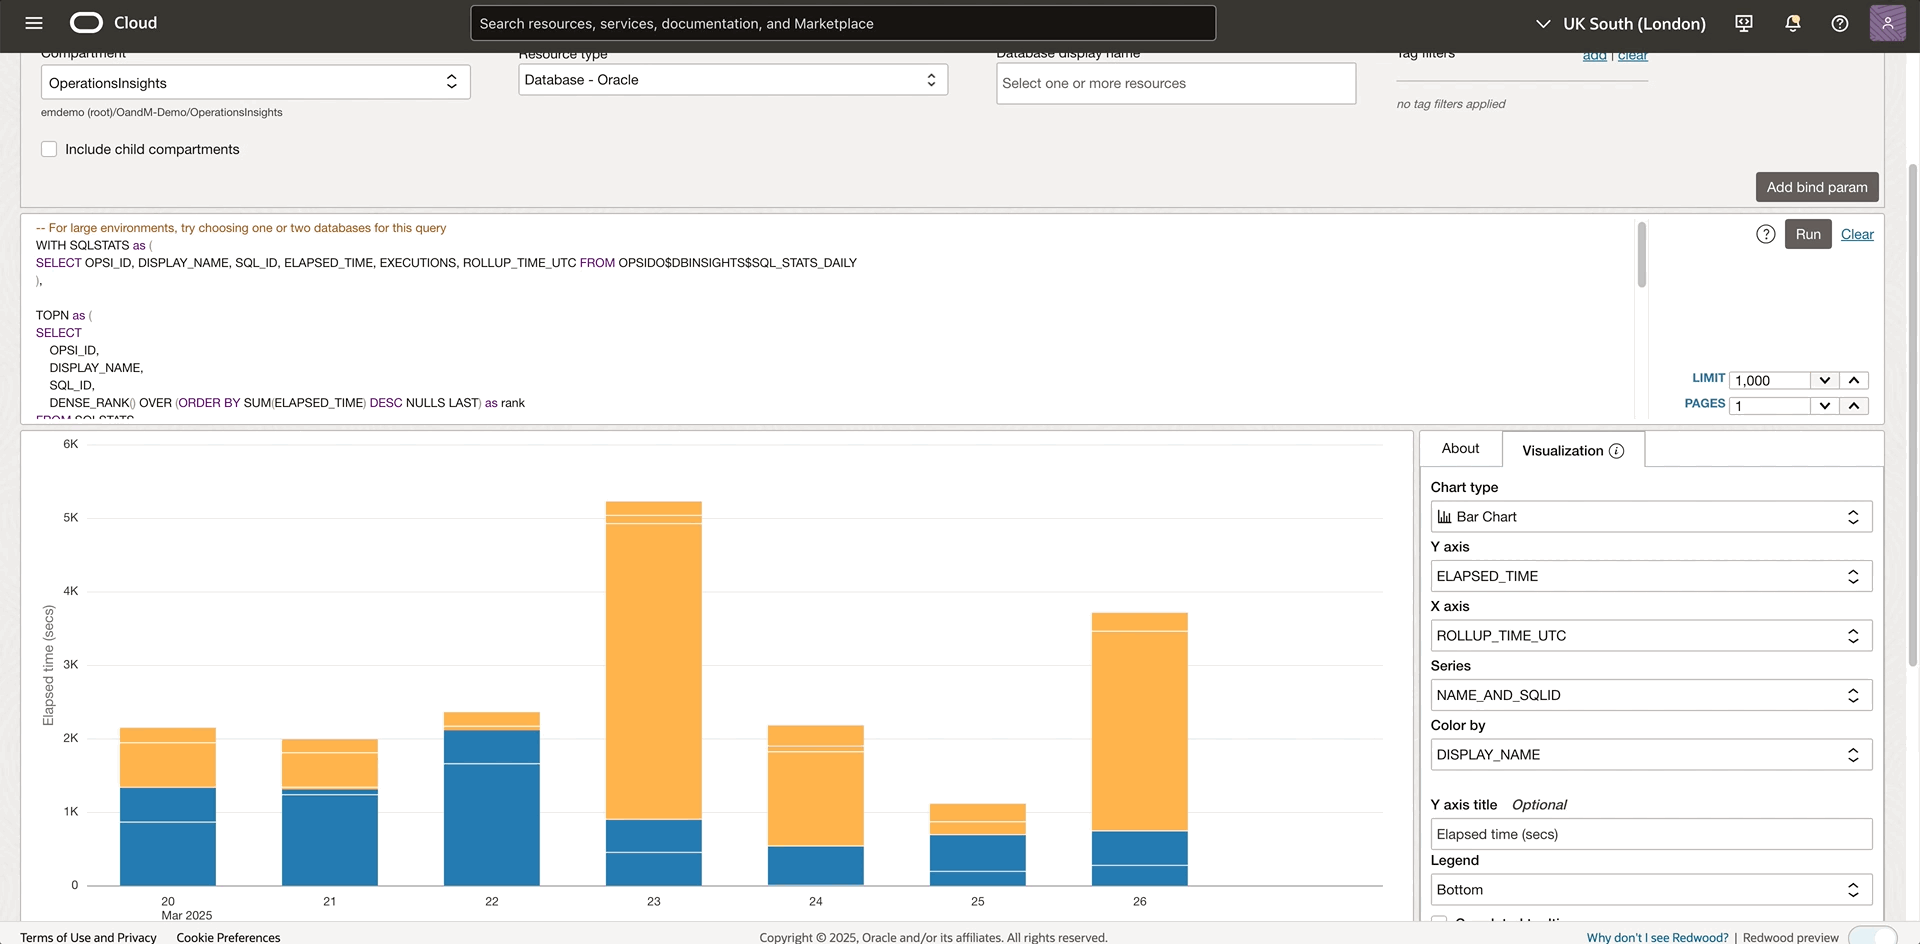This screenshot has width=1920, height=944.
Task: Click the Visualization tab info icon
Action: 1616,451
